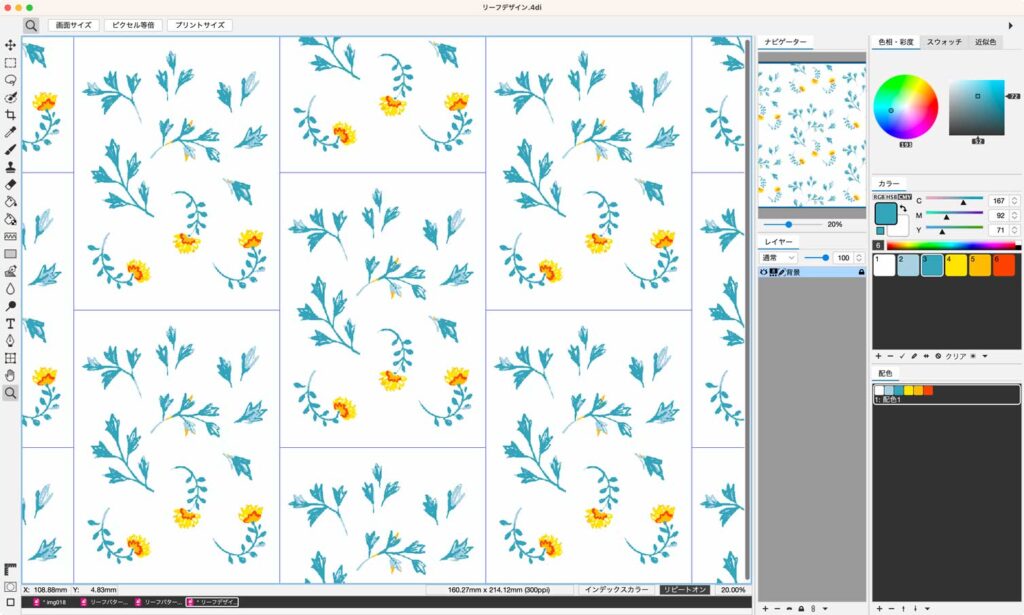Switch color mode to HSB
1024x615 pixels.
click(x=891, y=197)
